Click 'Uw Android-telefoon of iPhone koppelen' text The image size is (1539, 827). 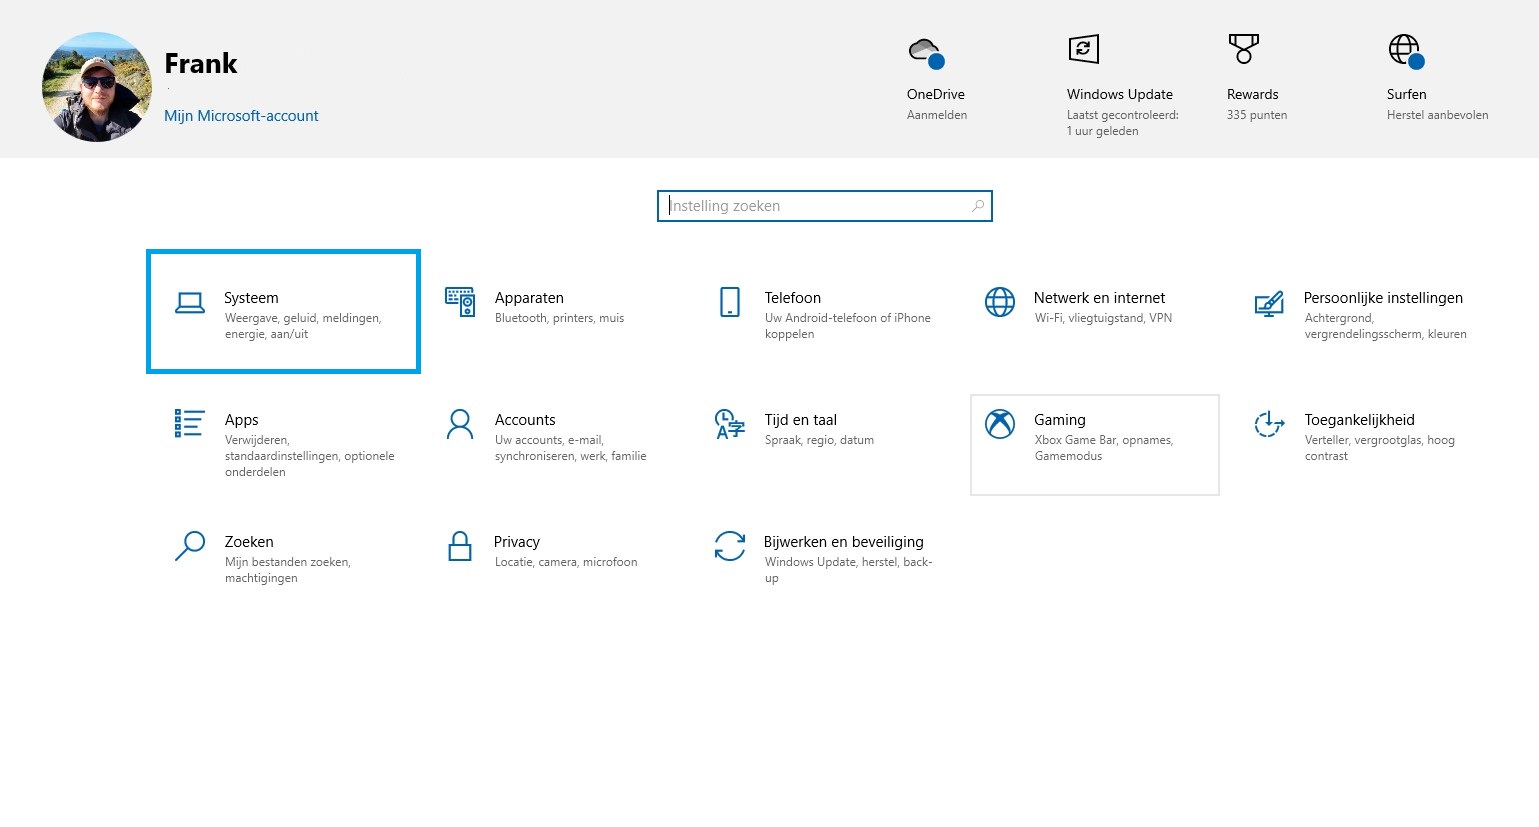(x=847, y=326)
